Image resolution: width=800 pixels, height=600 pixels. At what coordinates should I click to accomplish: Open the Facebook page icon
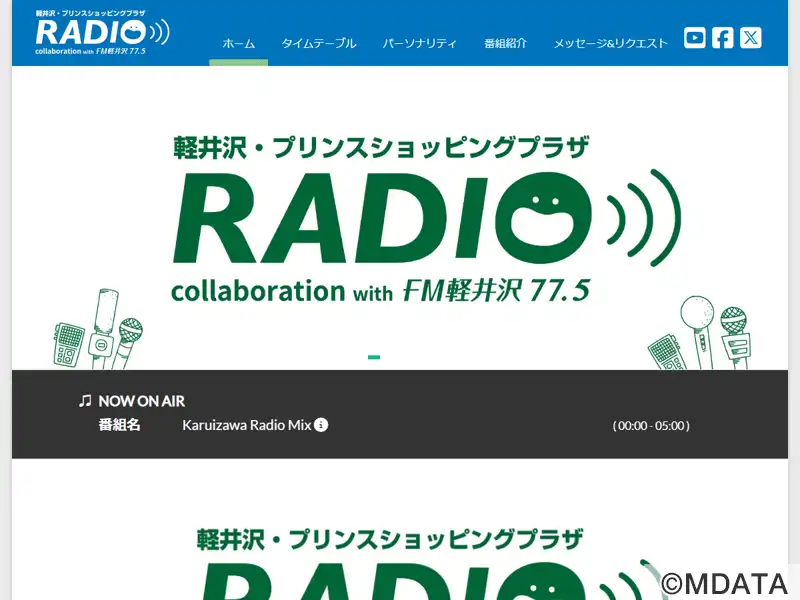[x=722, y=38]
